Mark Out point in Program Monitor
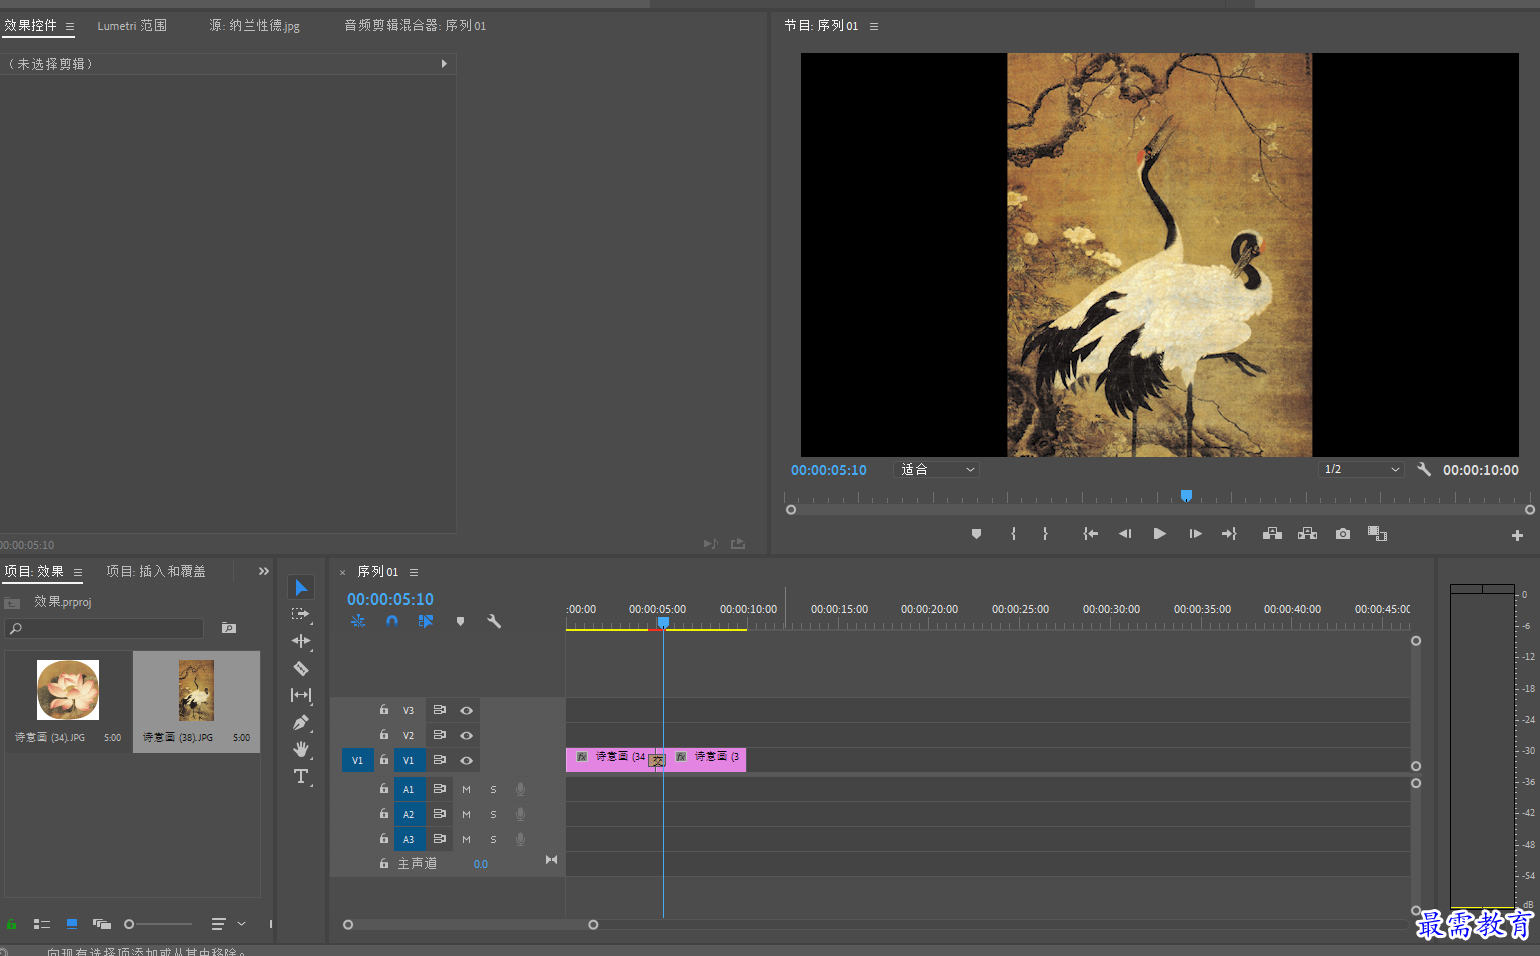Image resolution: width=1540 pixels, height=956 pixels. tap(1045, 534)
